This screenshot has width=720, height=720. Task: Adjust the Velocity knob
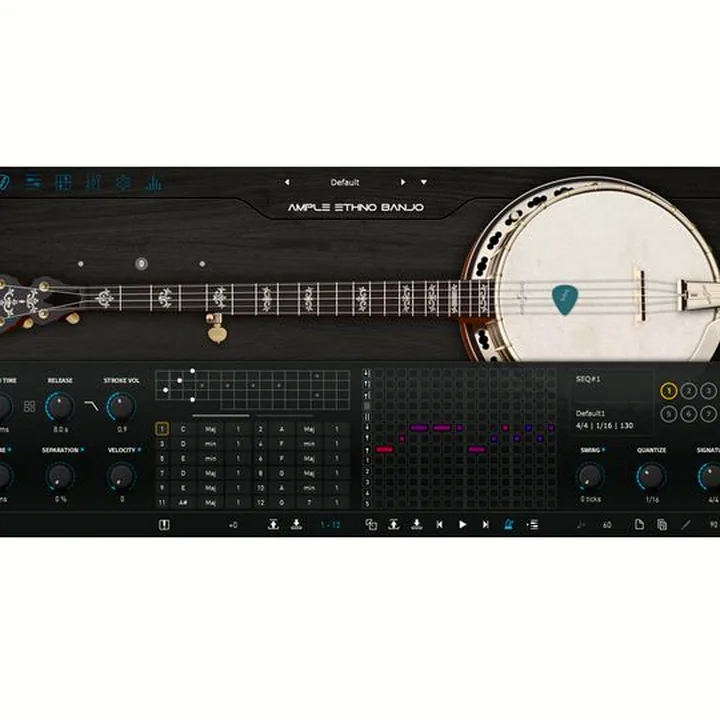[121, 476]
